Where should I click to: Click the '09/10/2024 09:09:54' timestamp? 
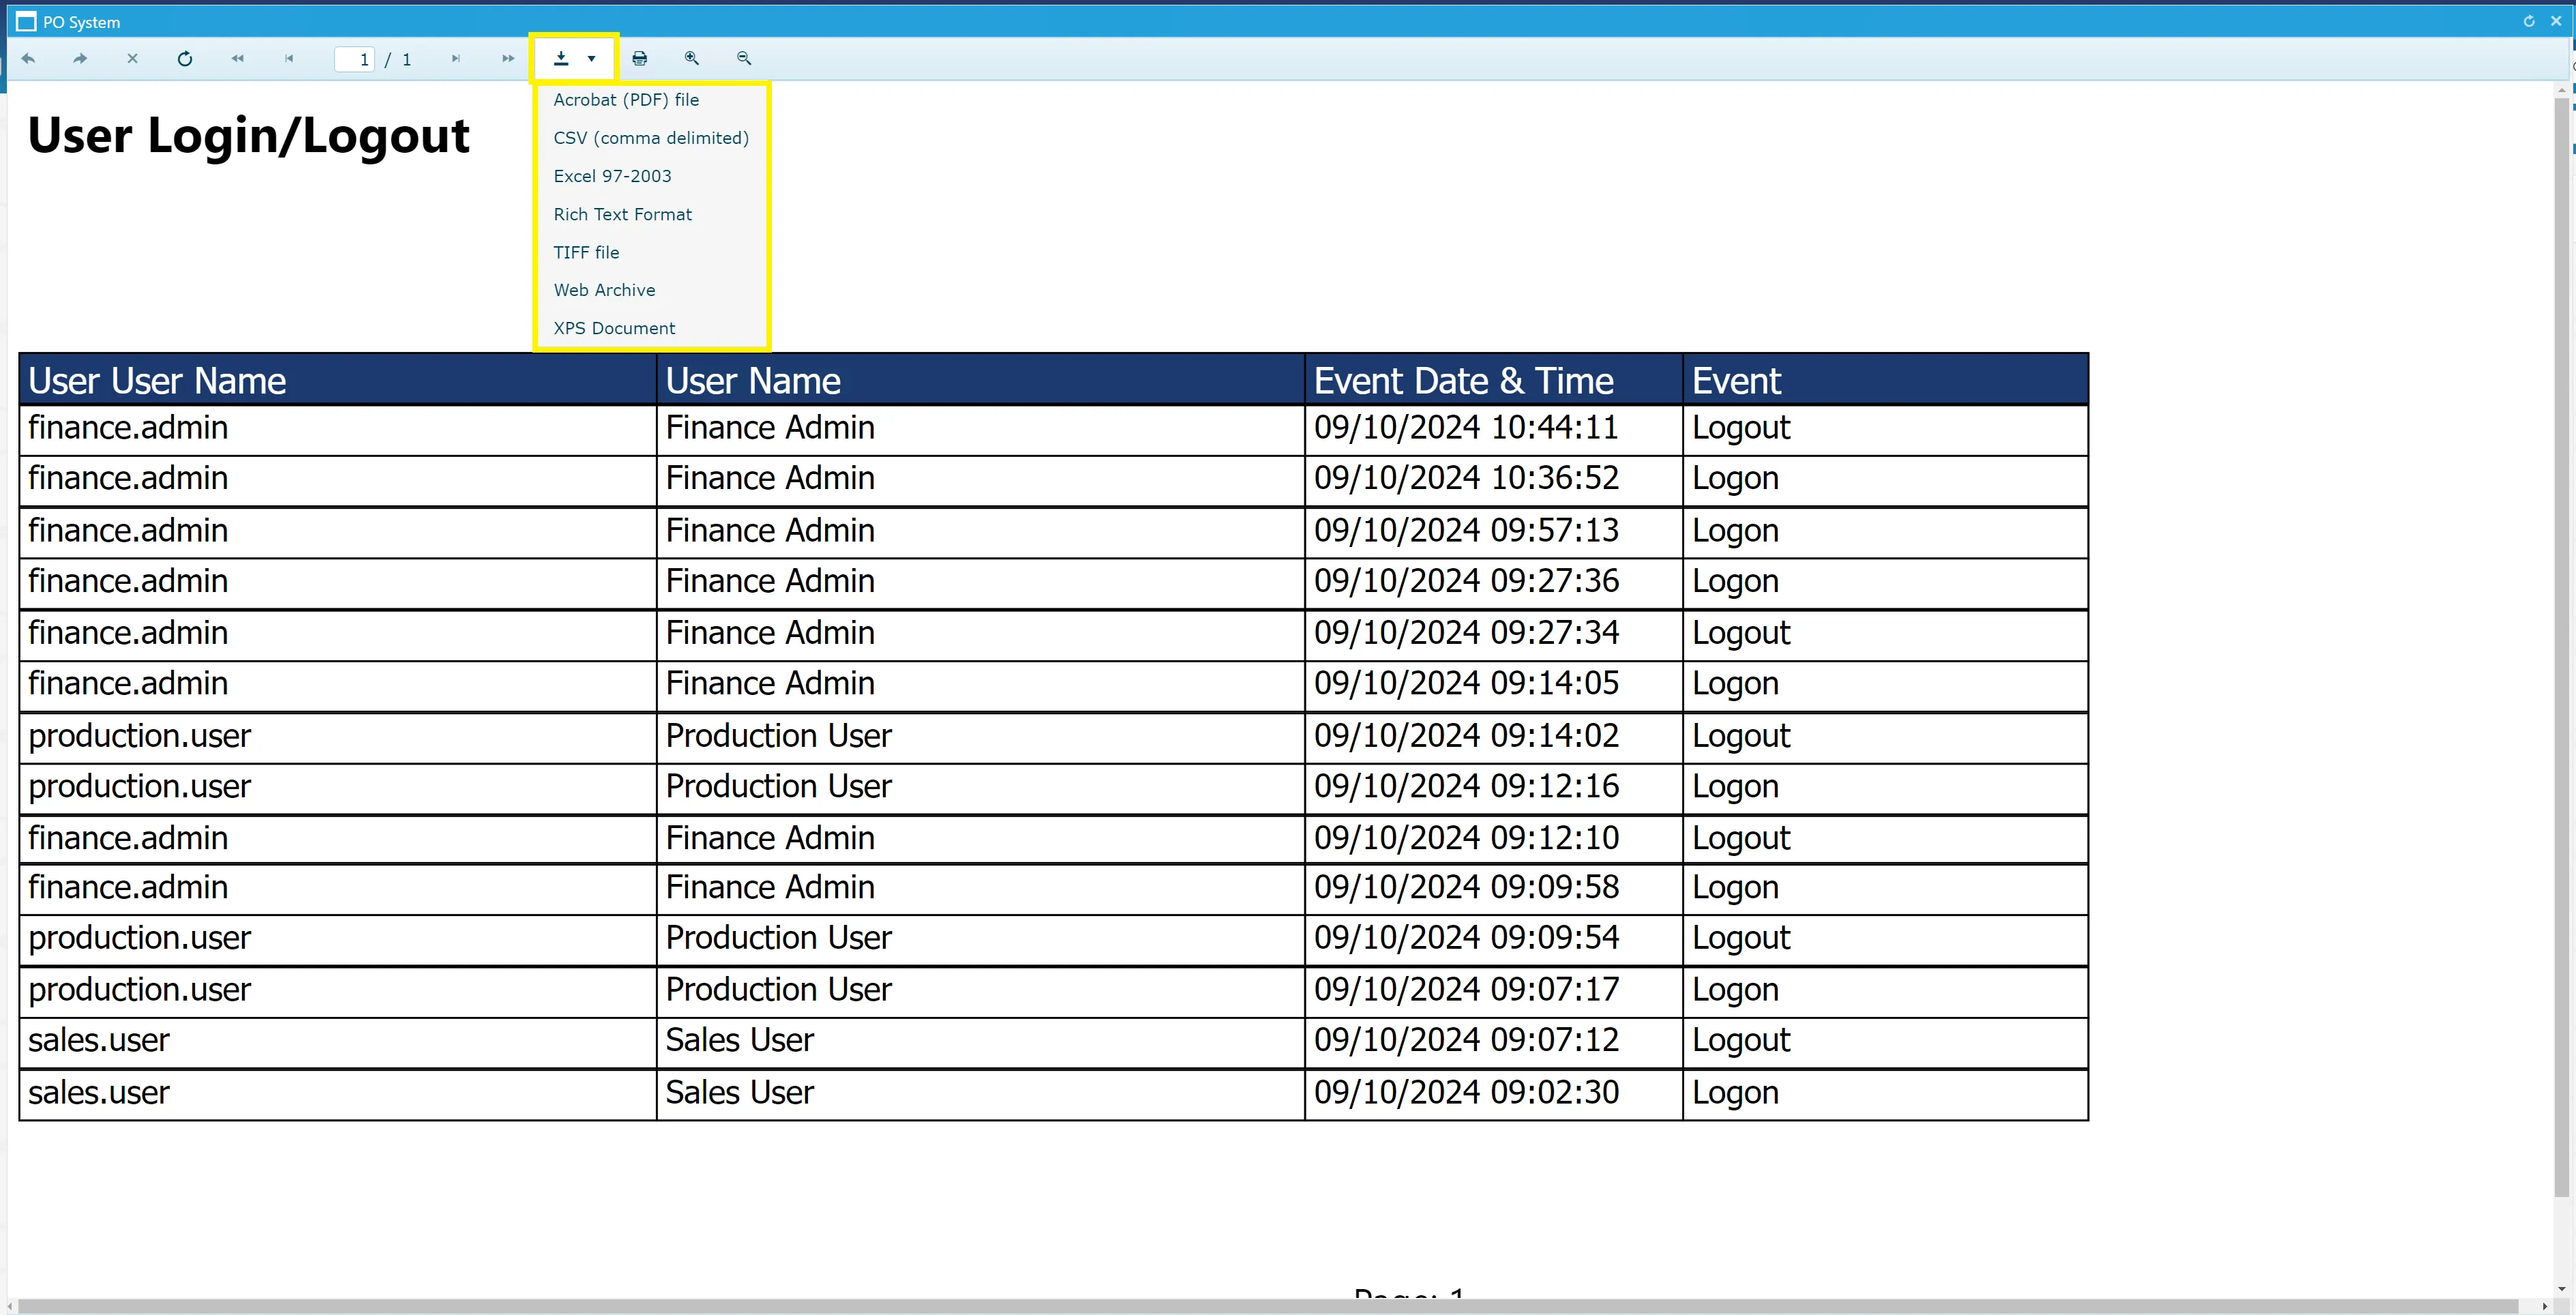(1466, 938)
